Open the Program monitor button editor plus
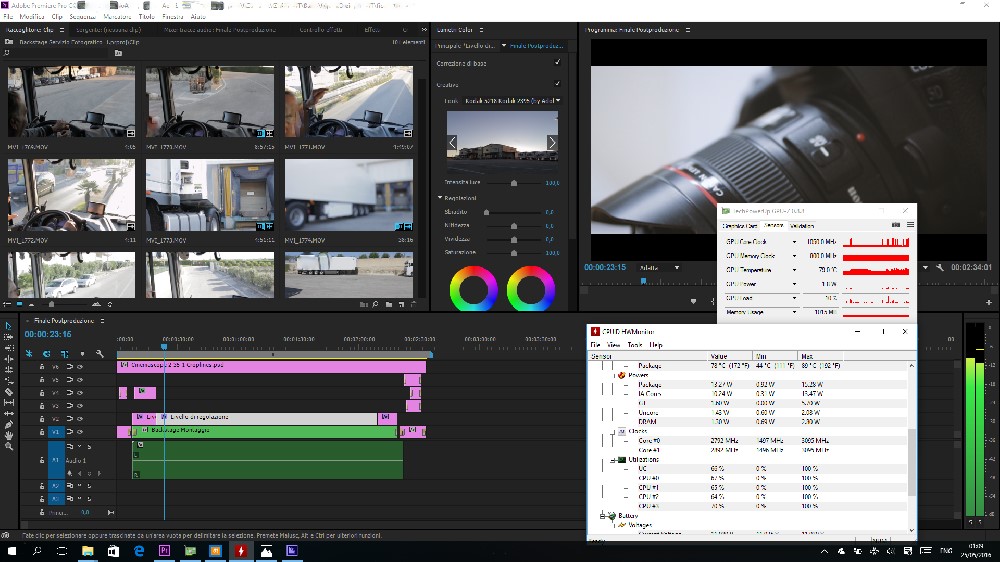This screenshot has height=562, width=1000. point(989,301)
